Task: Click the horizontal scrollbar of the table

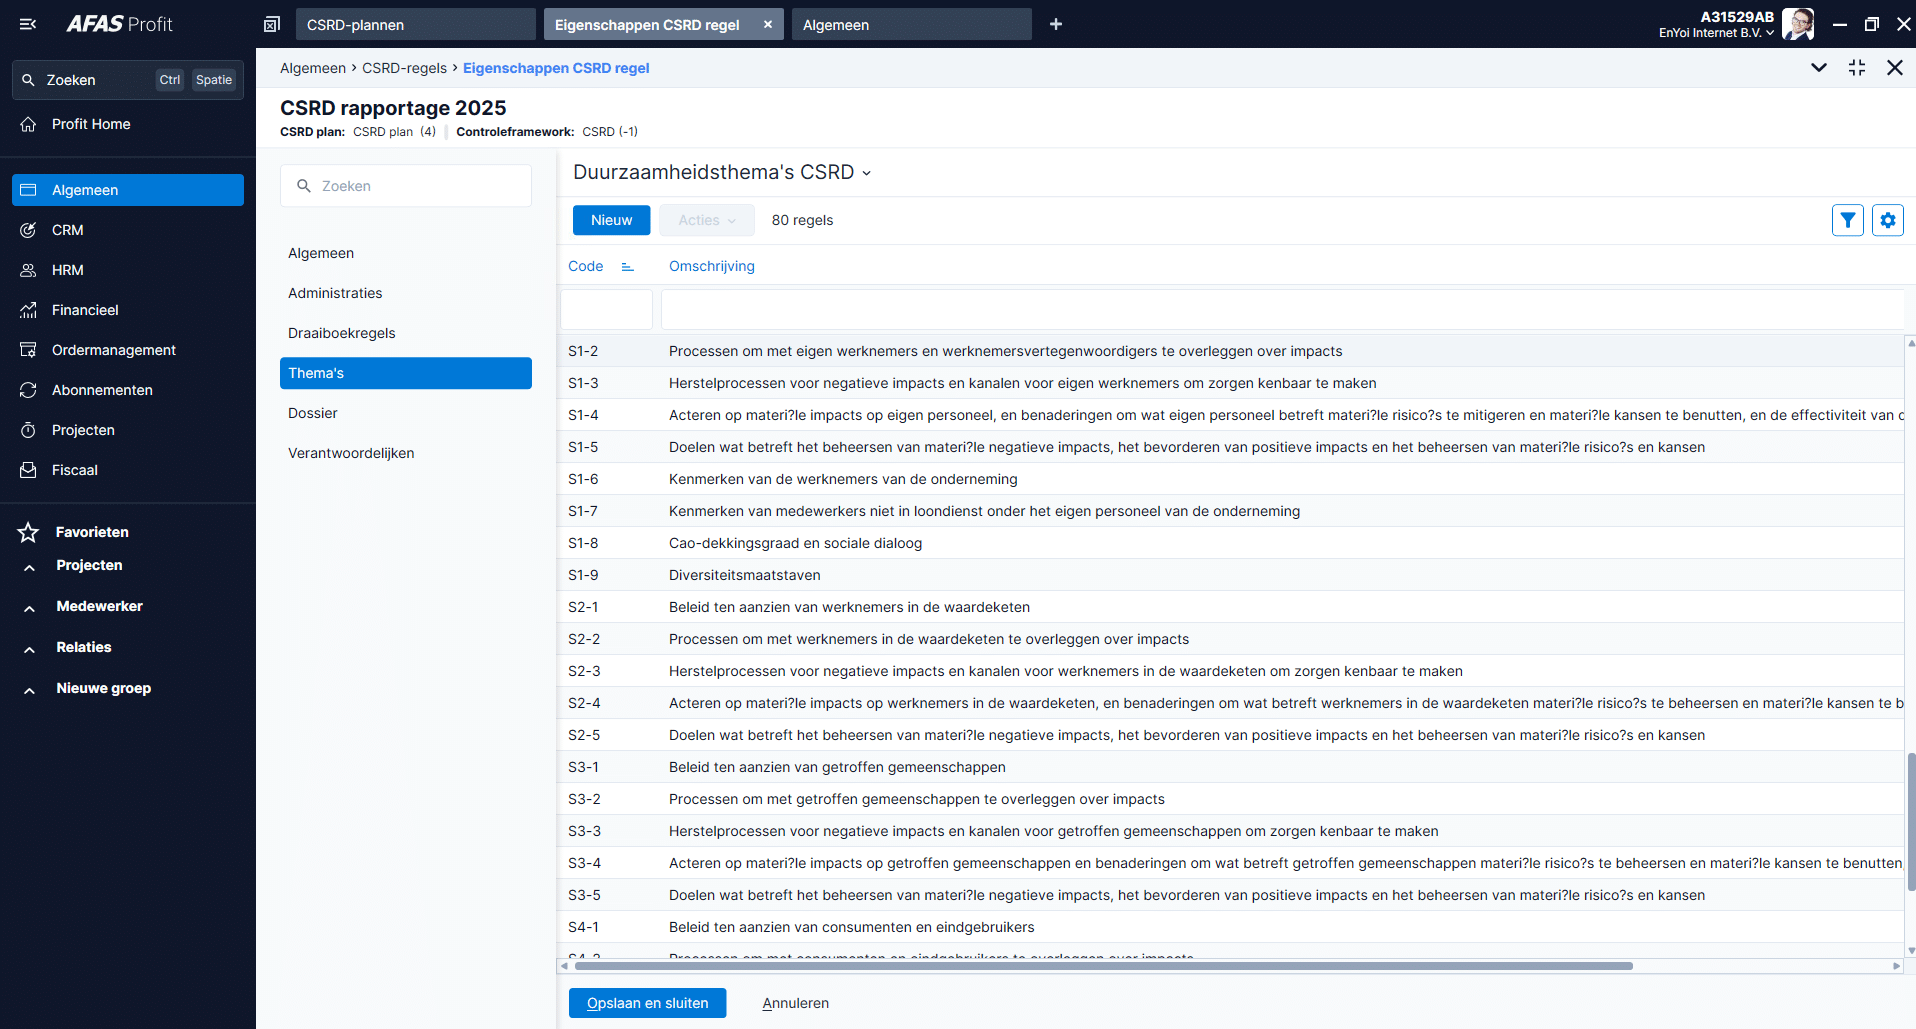Action: (x=1100, y=966)
